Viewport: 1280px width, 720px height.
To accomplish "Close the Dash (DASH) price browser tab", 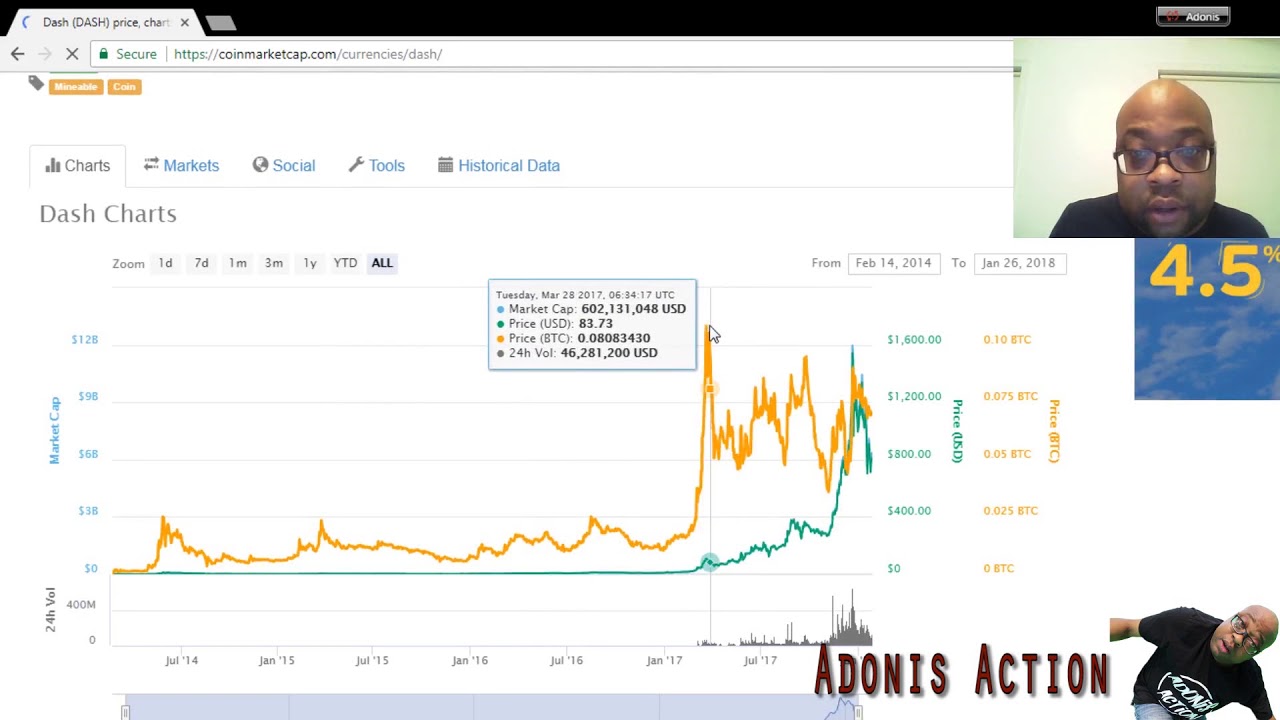I will tap(184, 22).
